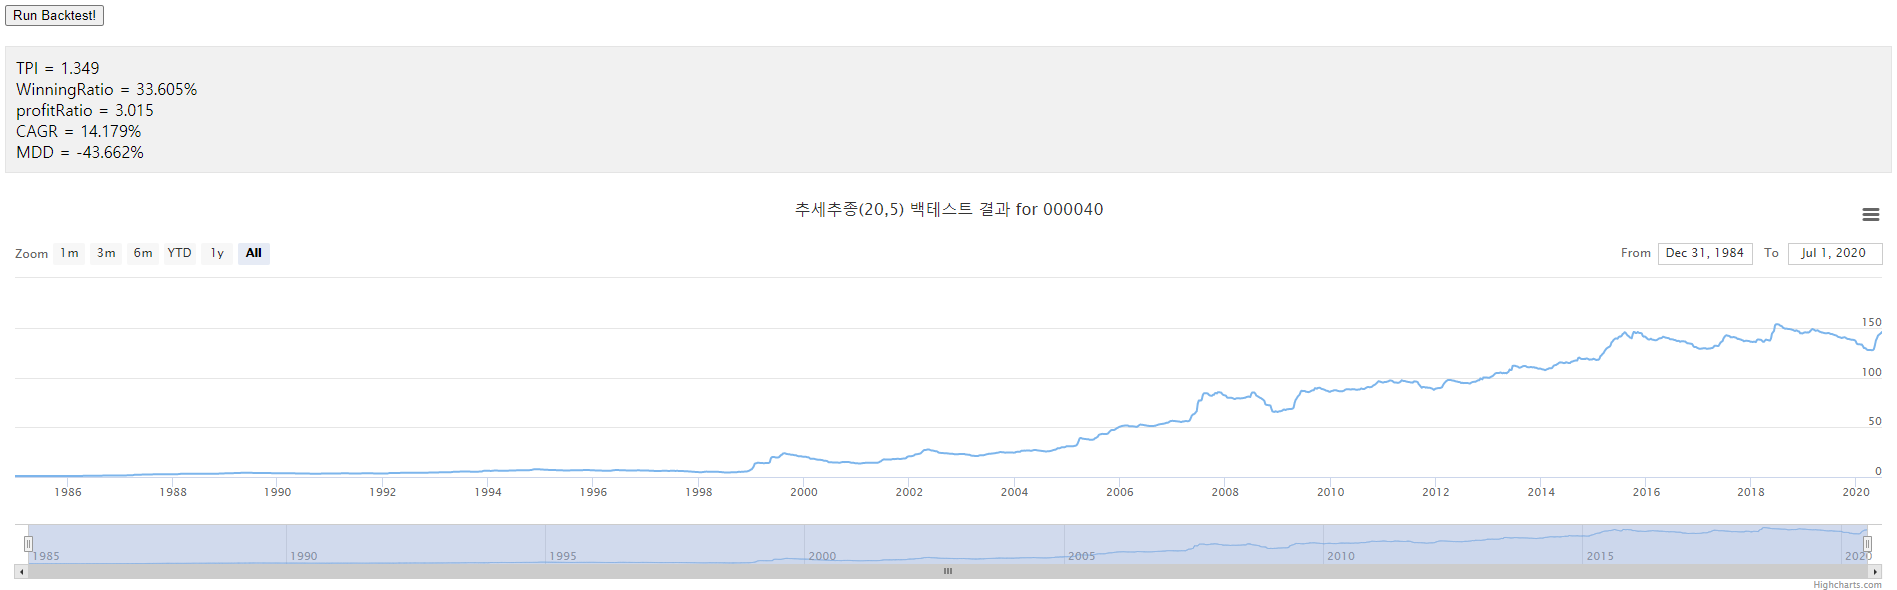Screen dimensions: 1897x590
Task: Click the 2020 x-axis label
Action: (x=1856, y=492)
